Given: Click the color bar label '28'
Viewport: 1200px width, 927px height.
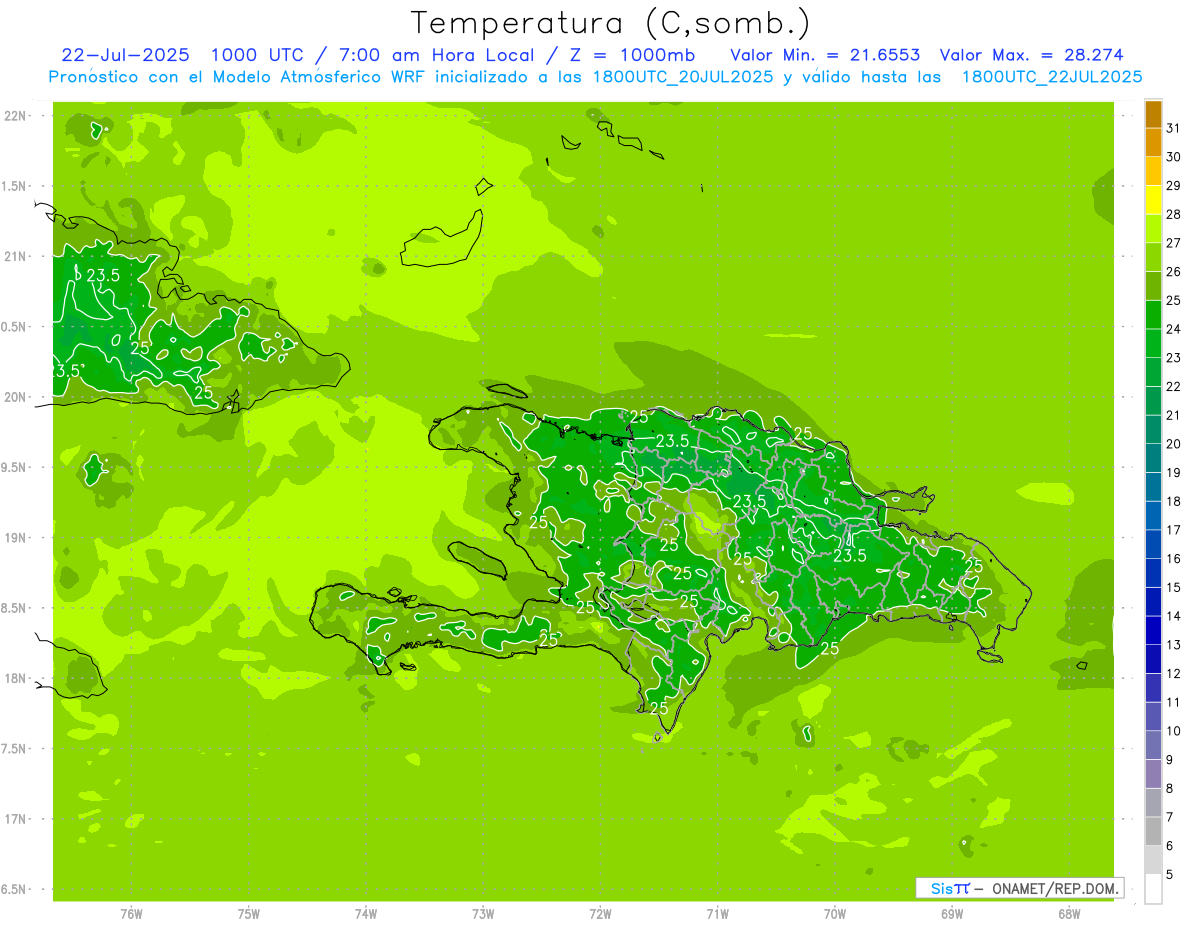Looking at the screenshot, I should (1174, 214).
